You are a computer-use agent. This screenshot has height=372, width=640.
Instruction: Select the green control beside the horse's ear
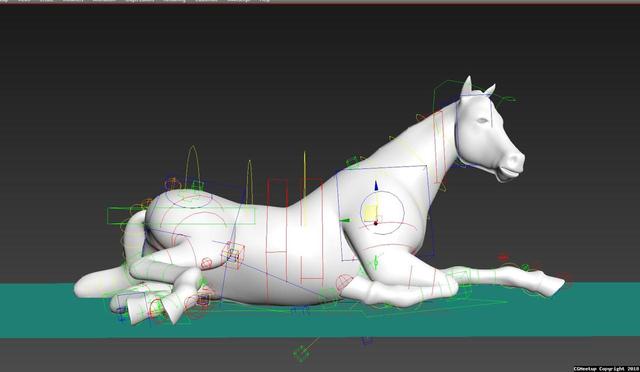tap(507, 98)
